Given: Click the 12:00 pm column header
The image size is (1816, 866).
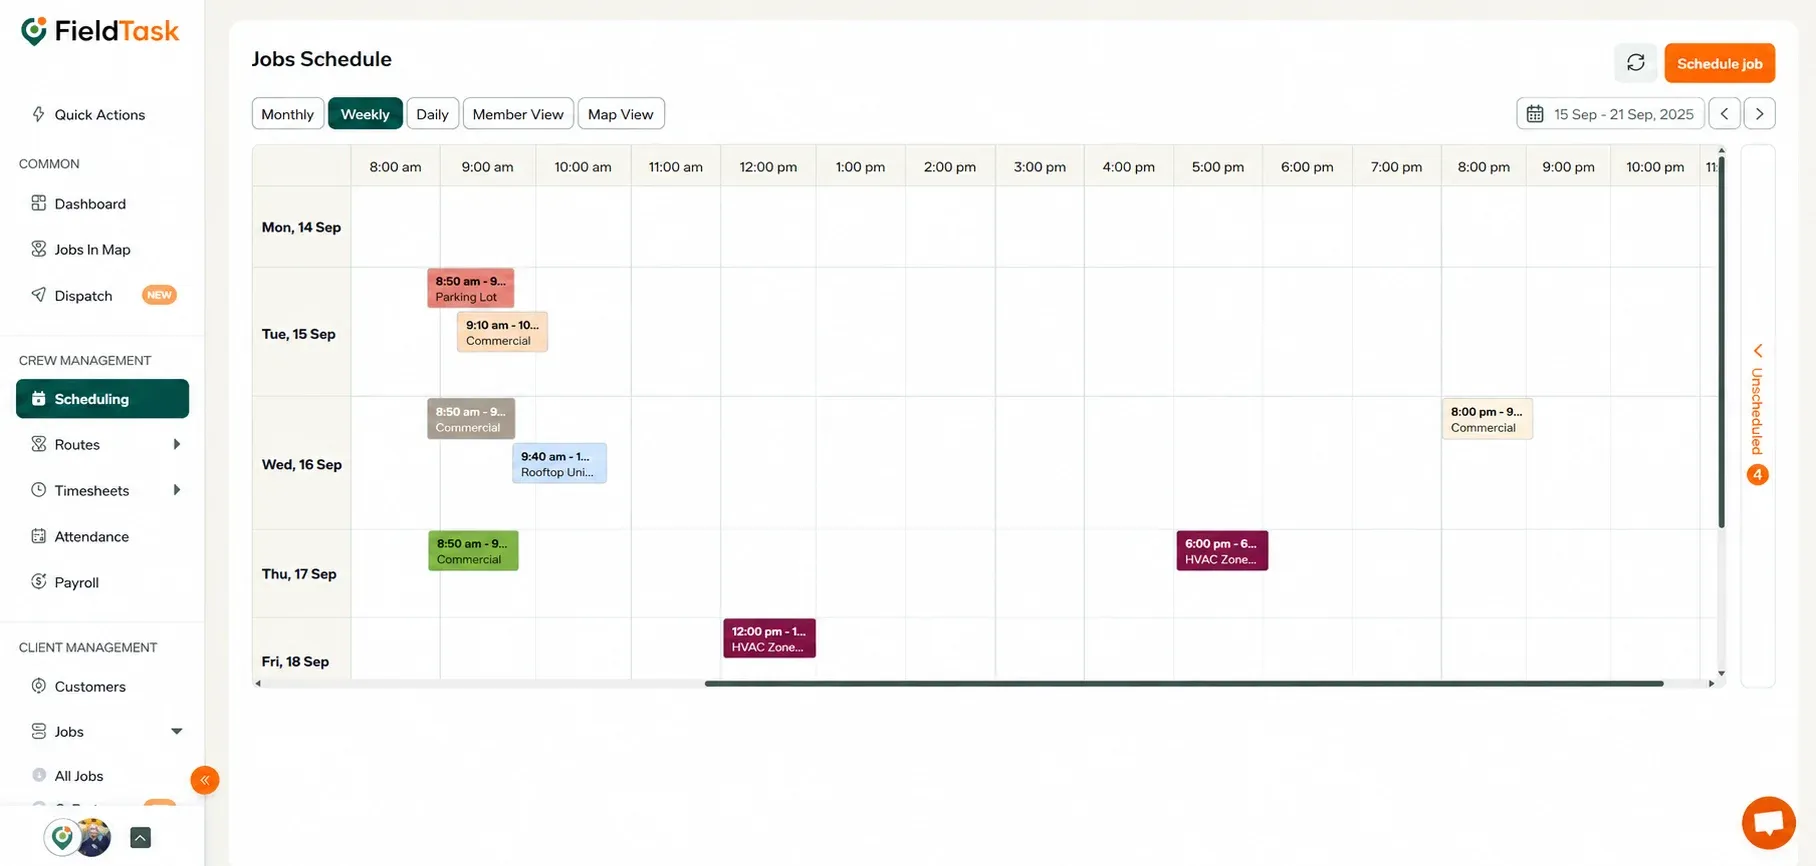Looking at the screenshot, I should coord(768,167).
